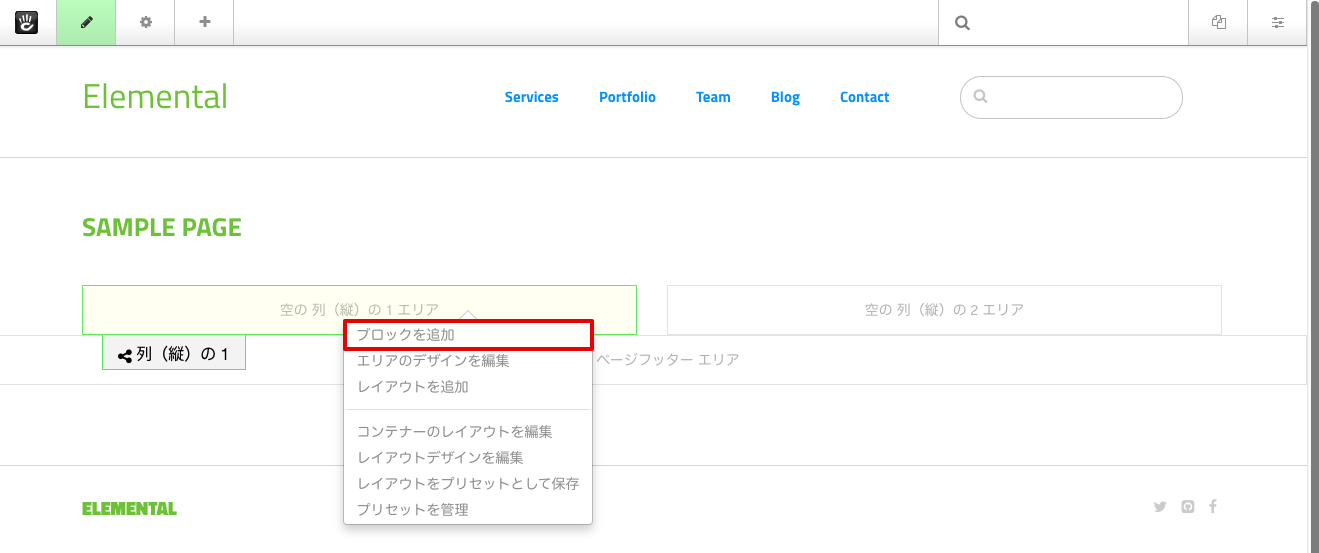Select ブロックを追加 from the menu
1319x553 pixels.
(x=468, y=335)
